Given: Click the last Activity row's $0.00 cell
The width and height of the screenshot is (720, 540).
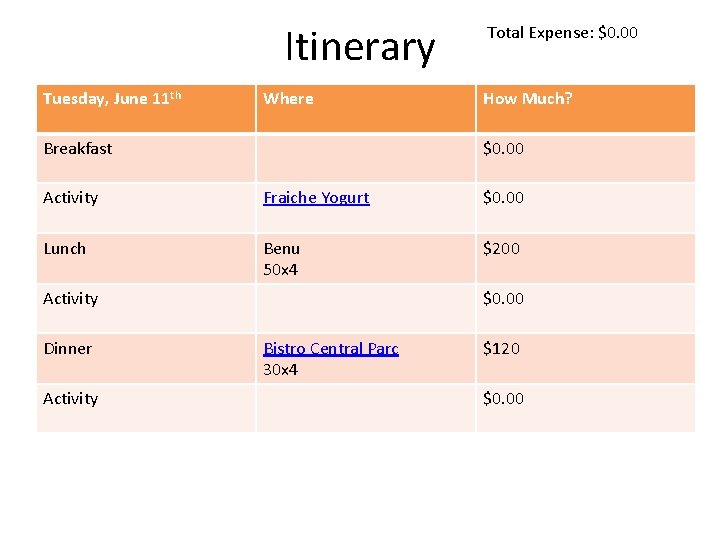Looking at the screenshot, I should tap(503, 398).
